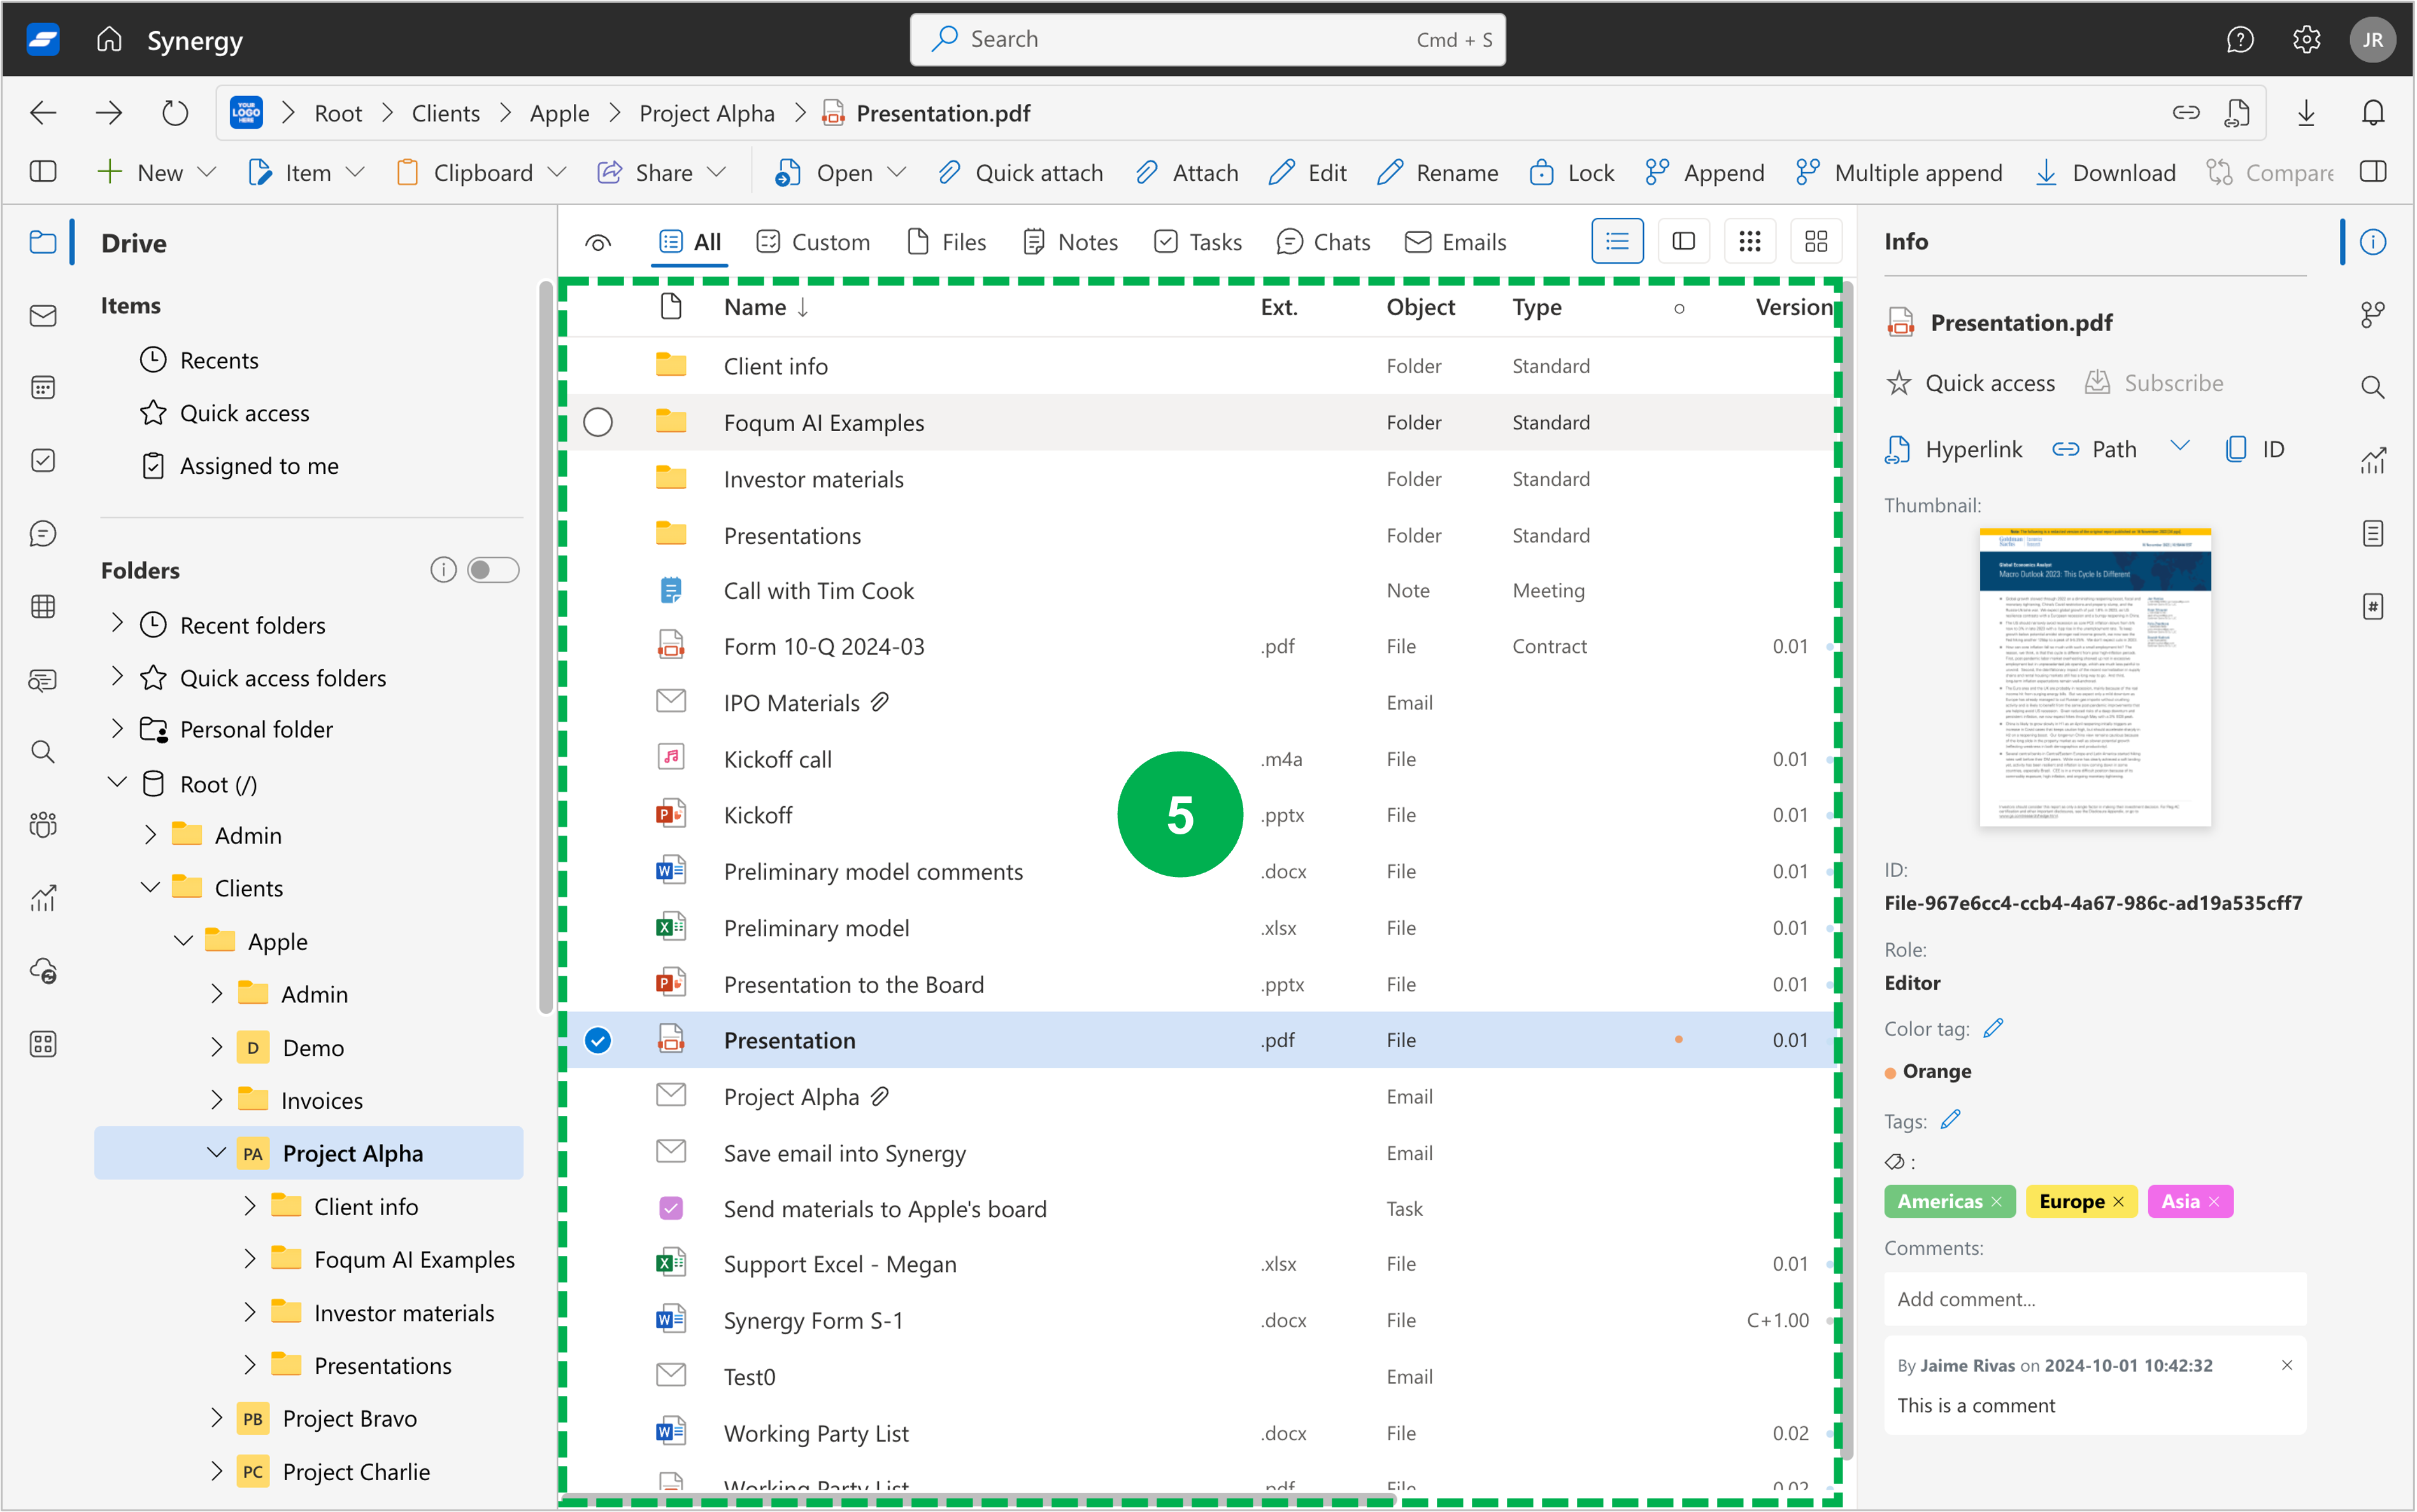Toggle the right panel icon at the toolbar end

point(2372,172)
